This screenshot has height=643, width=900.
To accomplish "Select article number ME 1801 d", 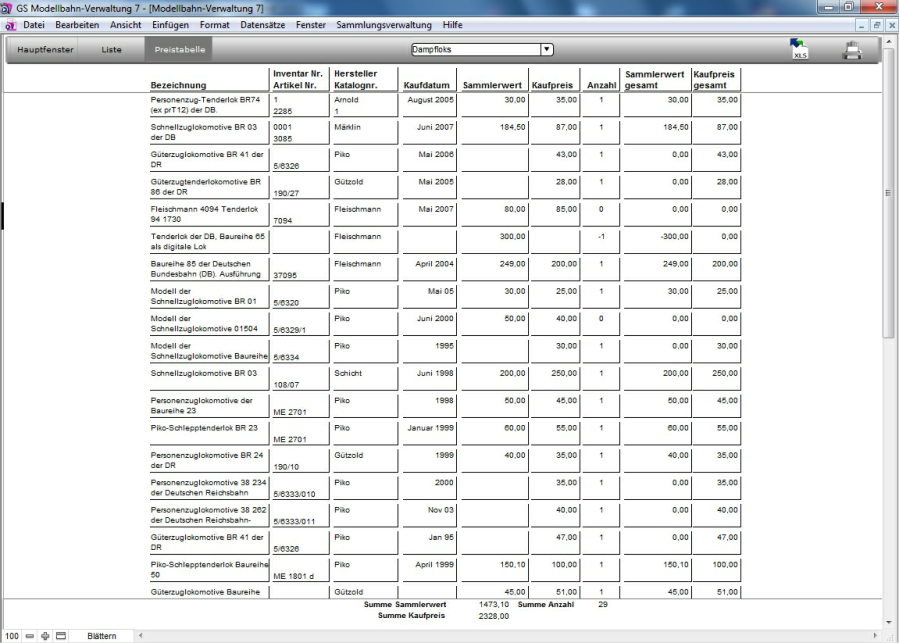I will coord(293,576).
